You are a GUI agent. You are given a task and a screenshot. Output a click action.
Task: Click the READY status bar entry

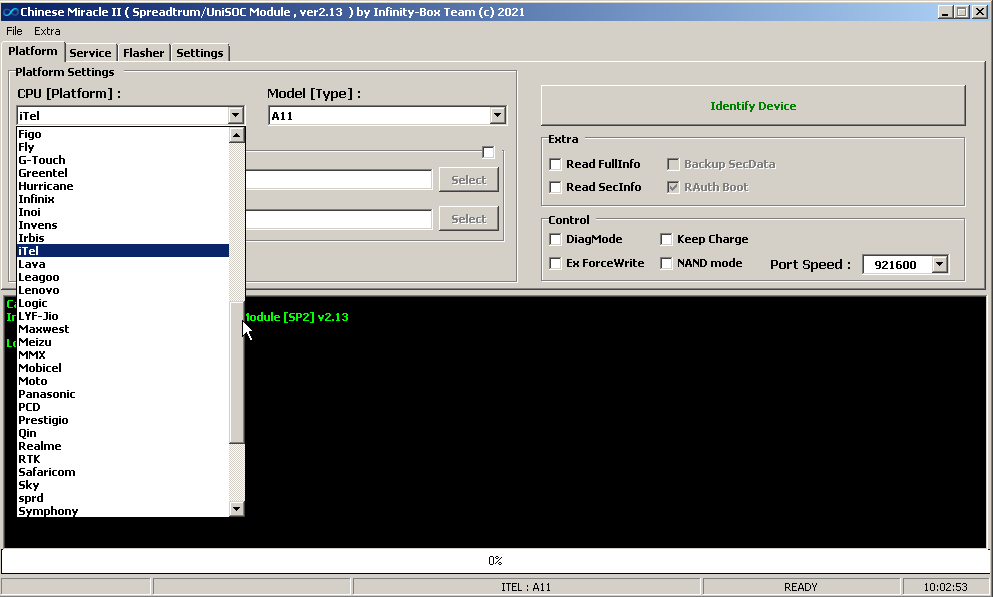click(801, 587)
